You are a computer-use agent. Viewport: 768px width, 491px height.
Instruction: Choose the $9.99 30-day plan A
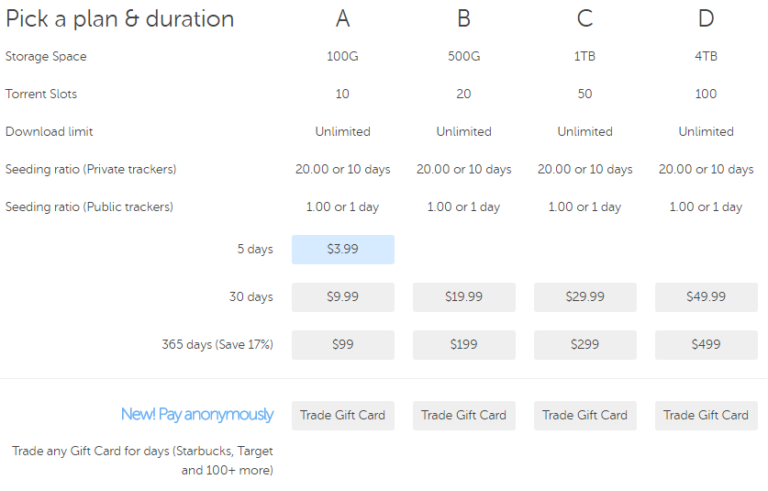[x=343, y=297]
